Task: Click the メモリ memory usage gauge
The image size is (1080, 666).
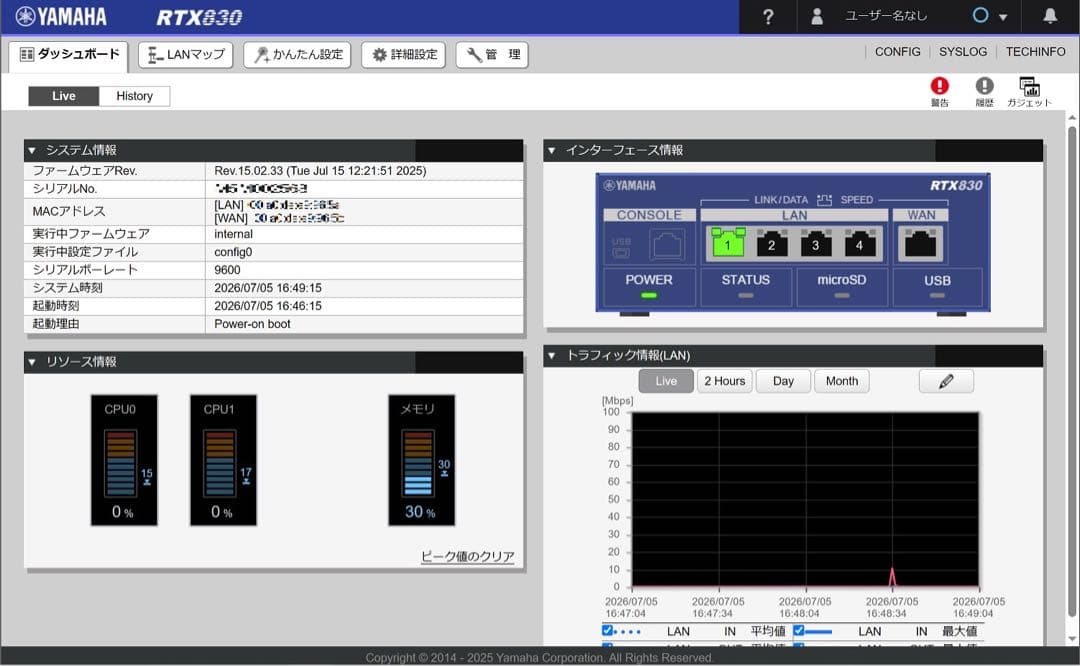Action: pos(422,460)
